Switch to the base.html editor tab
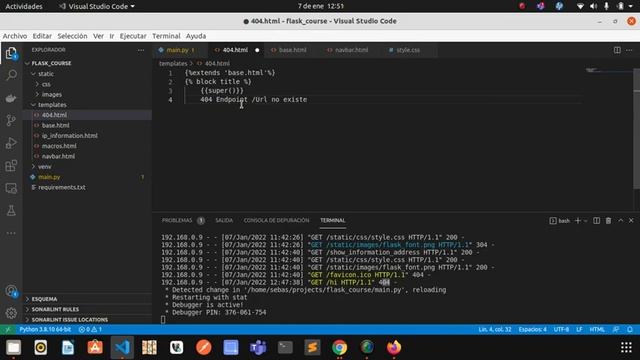The height and width of the screenshot is (360, 640). point(291,50)
